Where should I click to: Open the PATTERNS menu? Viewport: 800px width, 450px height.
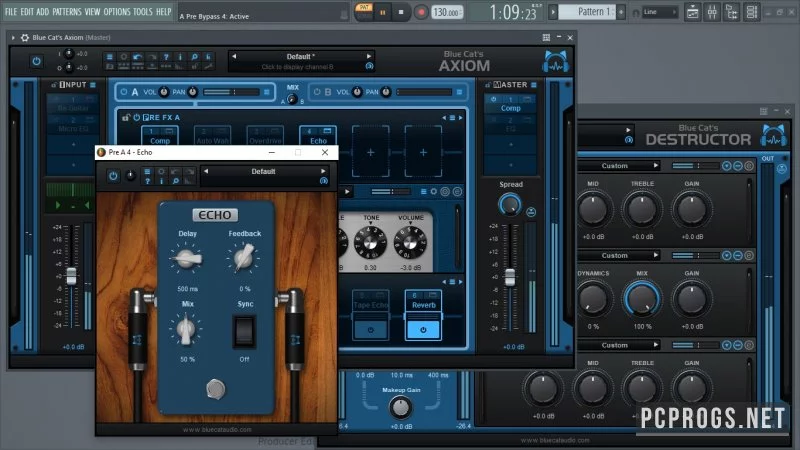pos(66,11)
